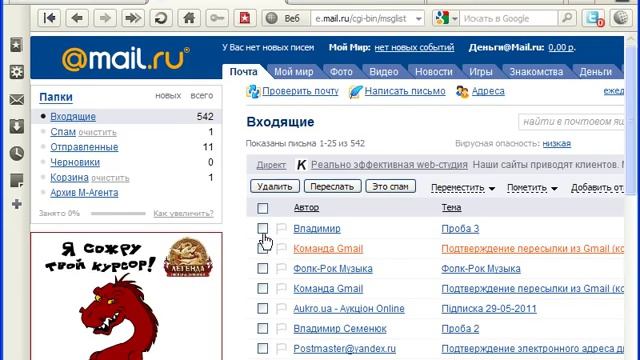This screenshot has width=640, height=360.
Task: Go back with the Back arrow
Action: coord(77,18)
